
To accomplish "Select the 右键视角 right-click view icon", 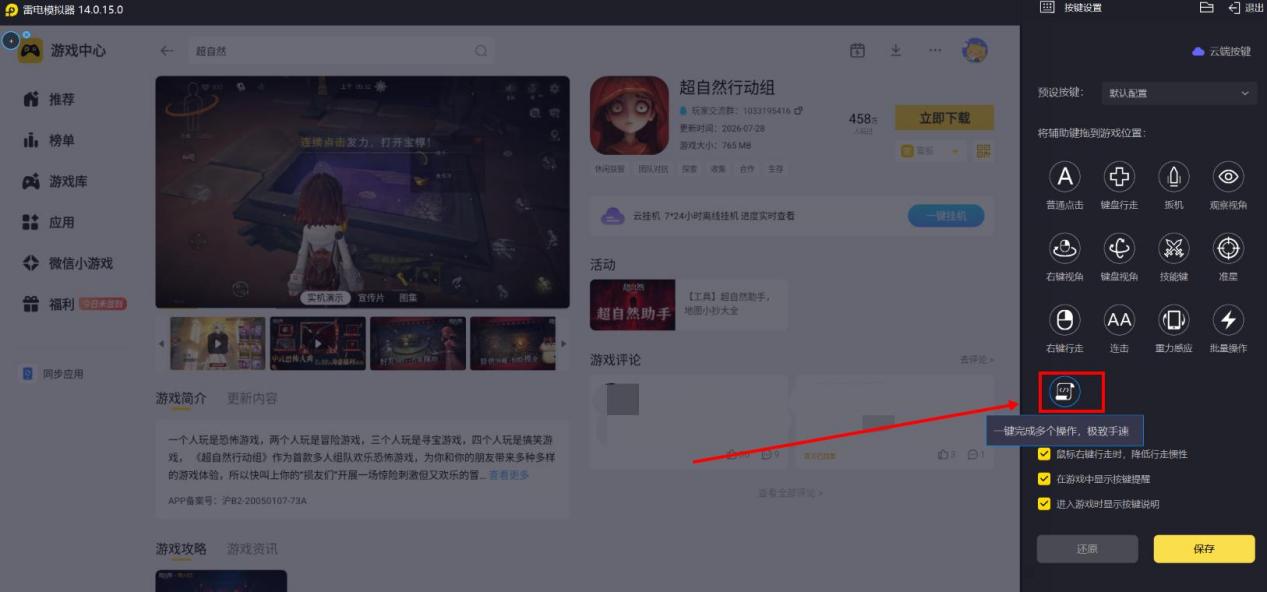I will point(1064,248).
